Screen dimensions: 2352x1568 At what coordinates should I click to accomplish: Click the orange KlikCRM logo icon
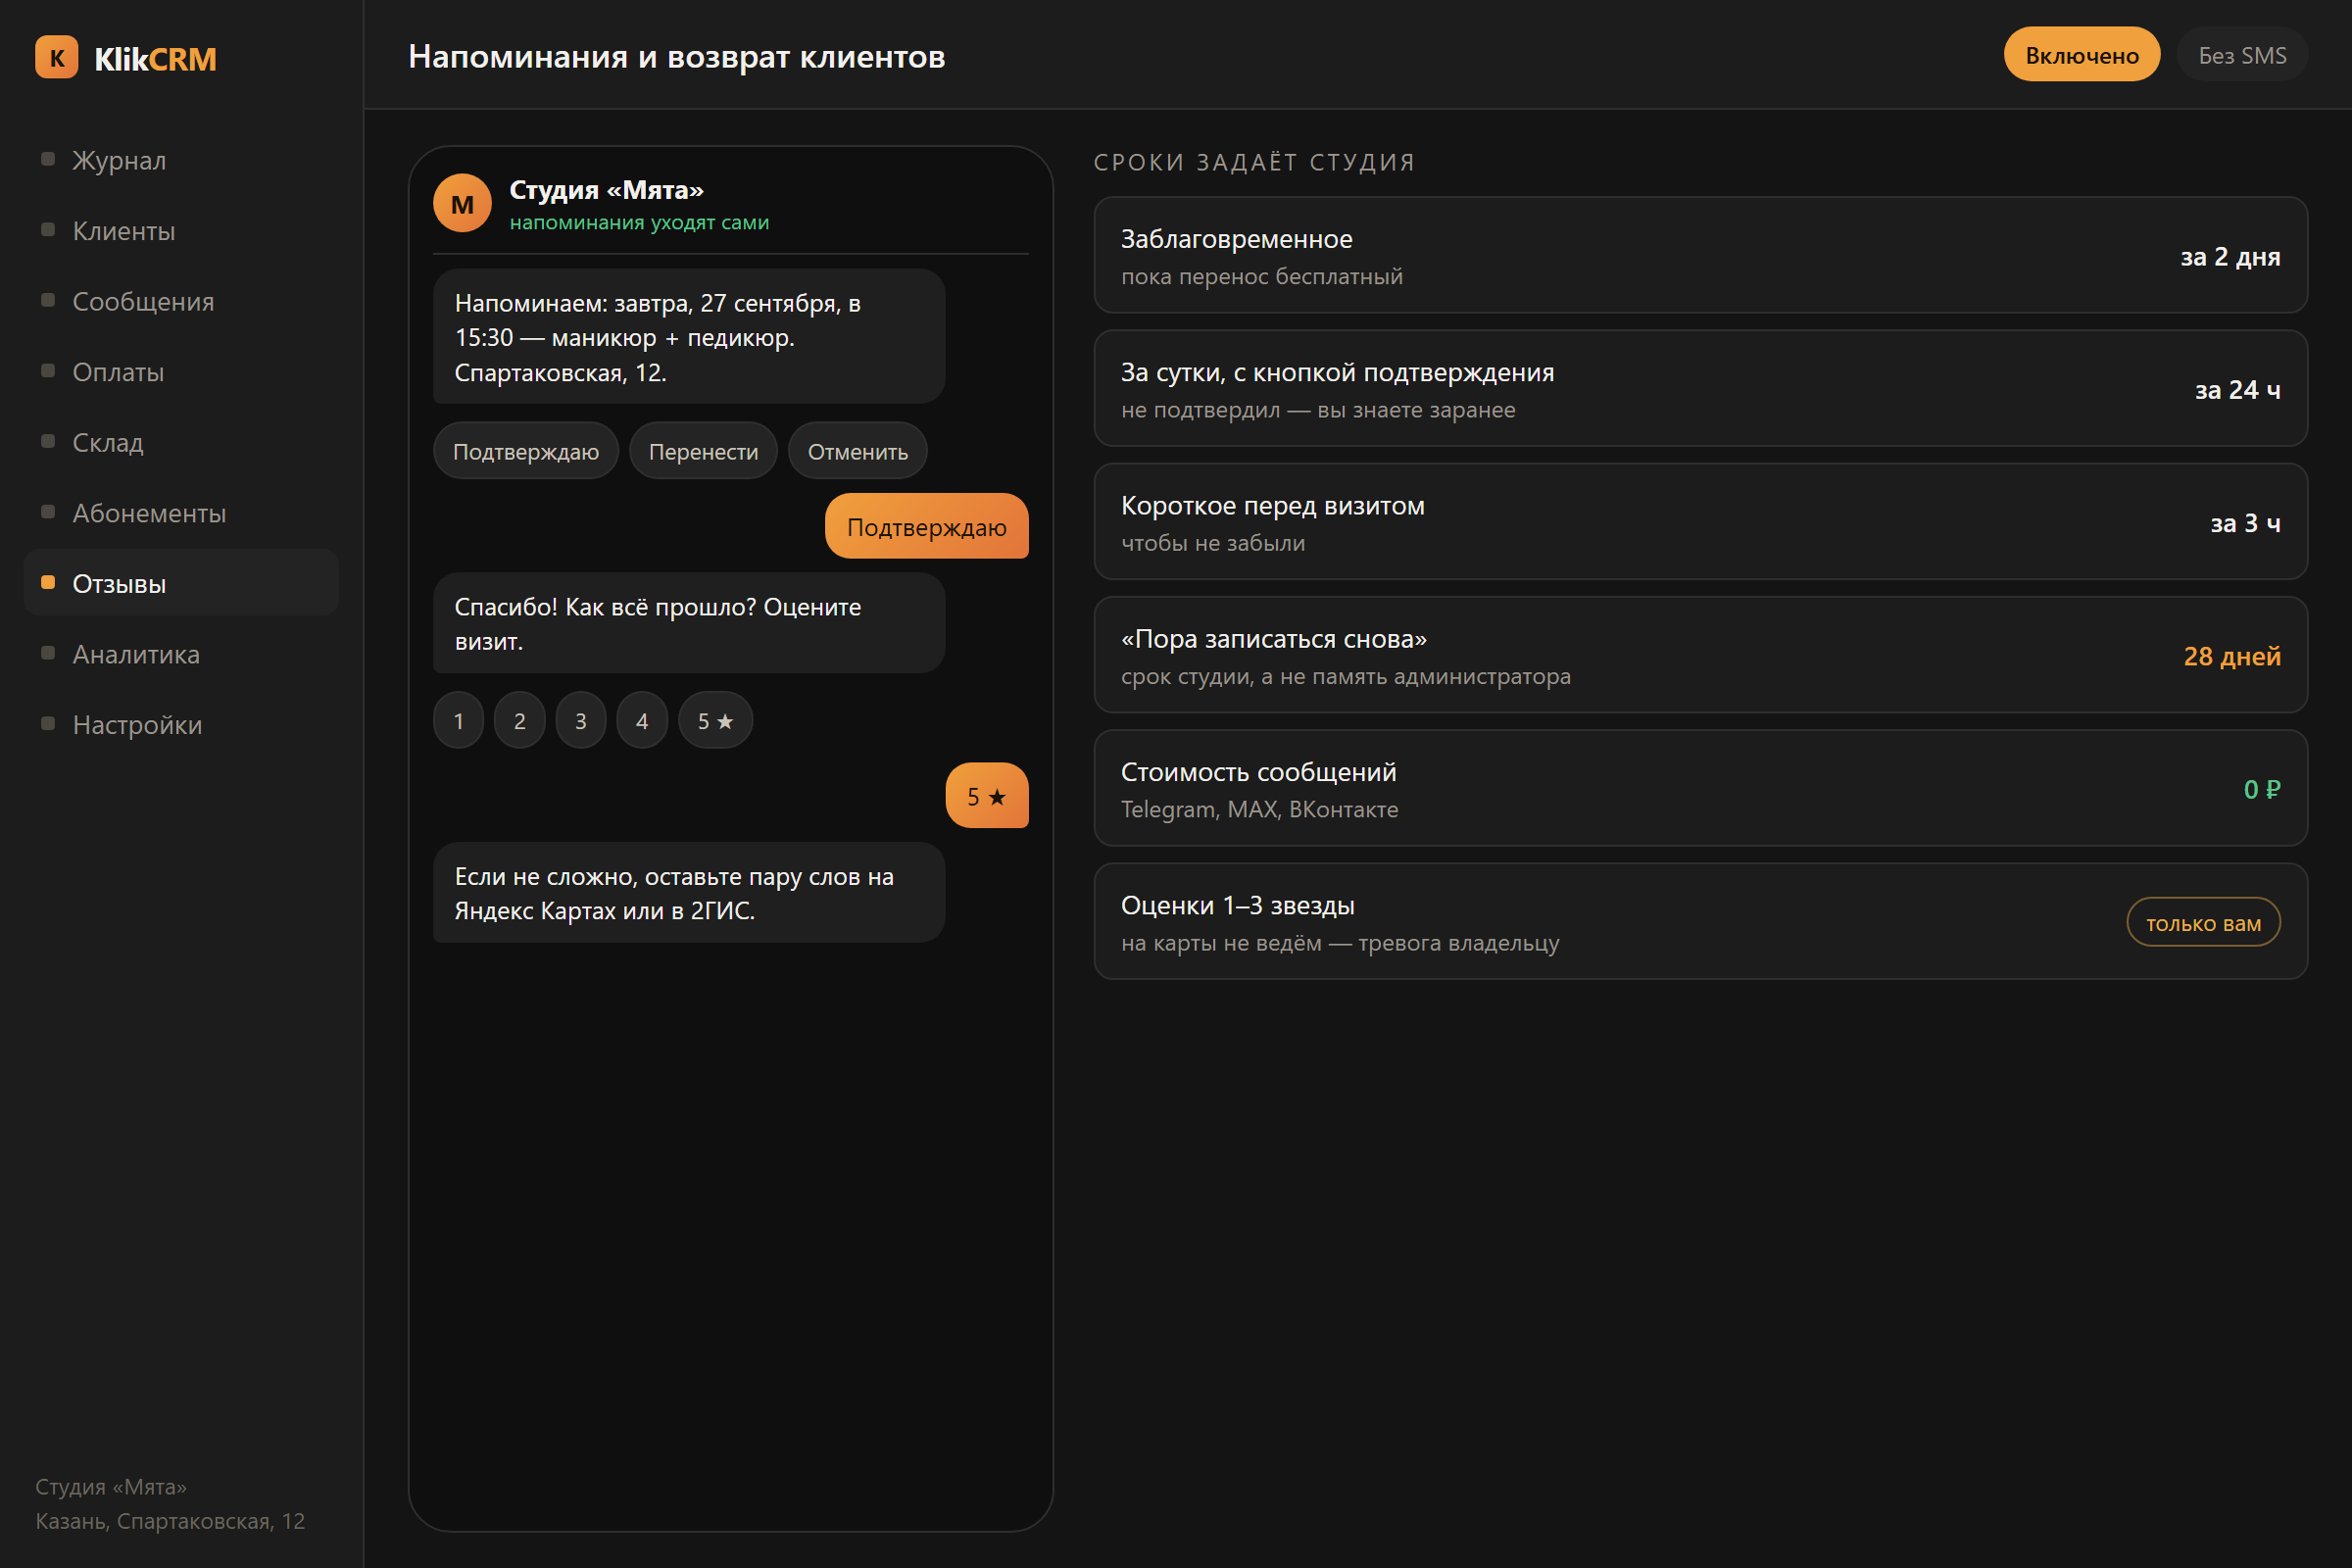[57, 58]
